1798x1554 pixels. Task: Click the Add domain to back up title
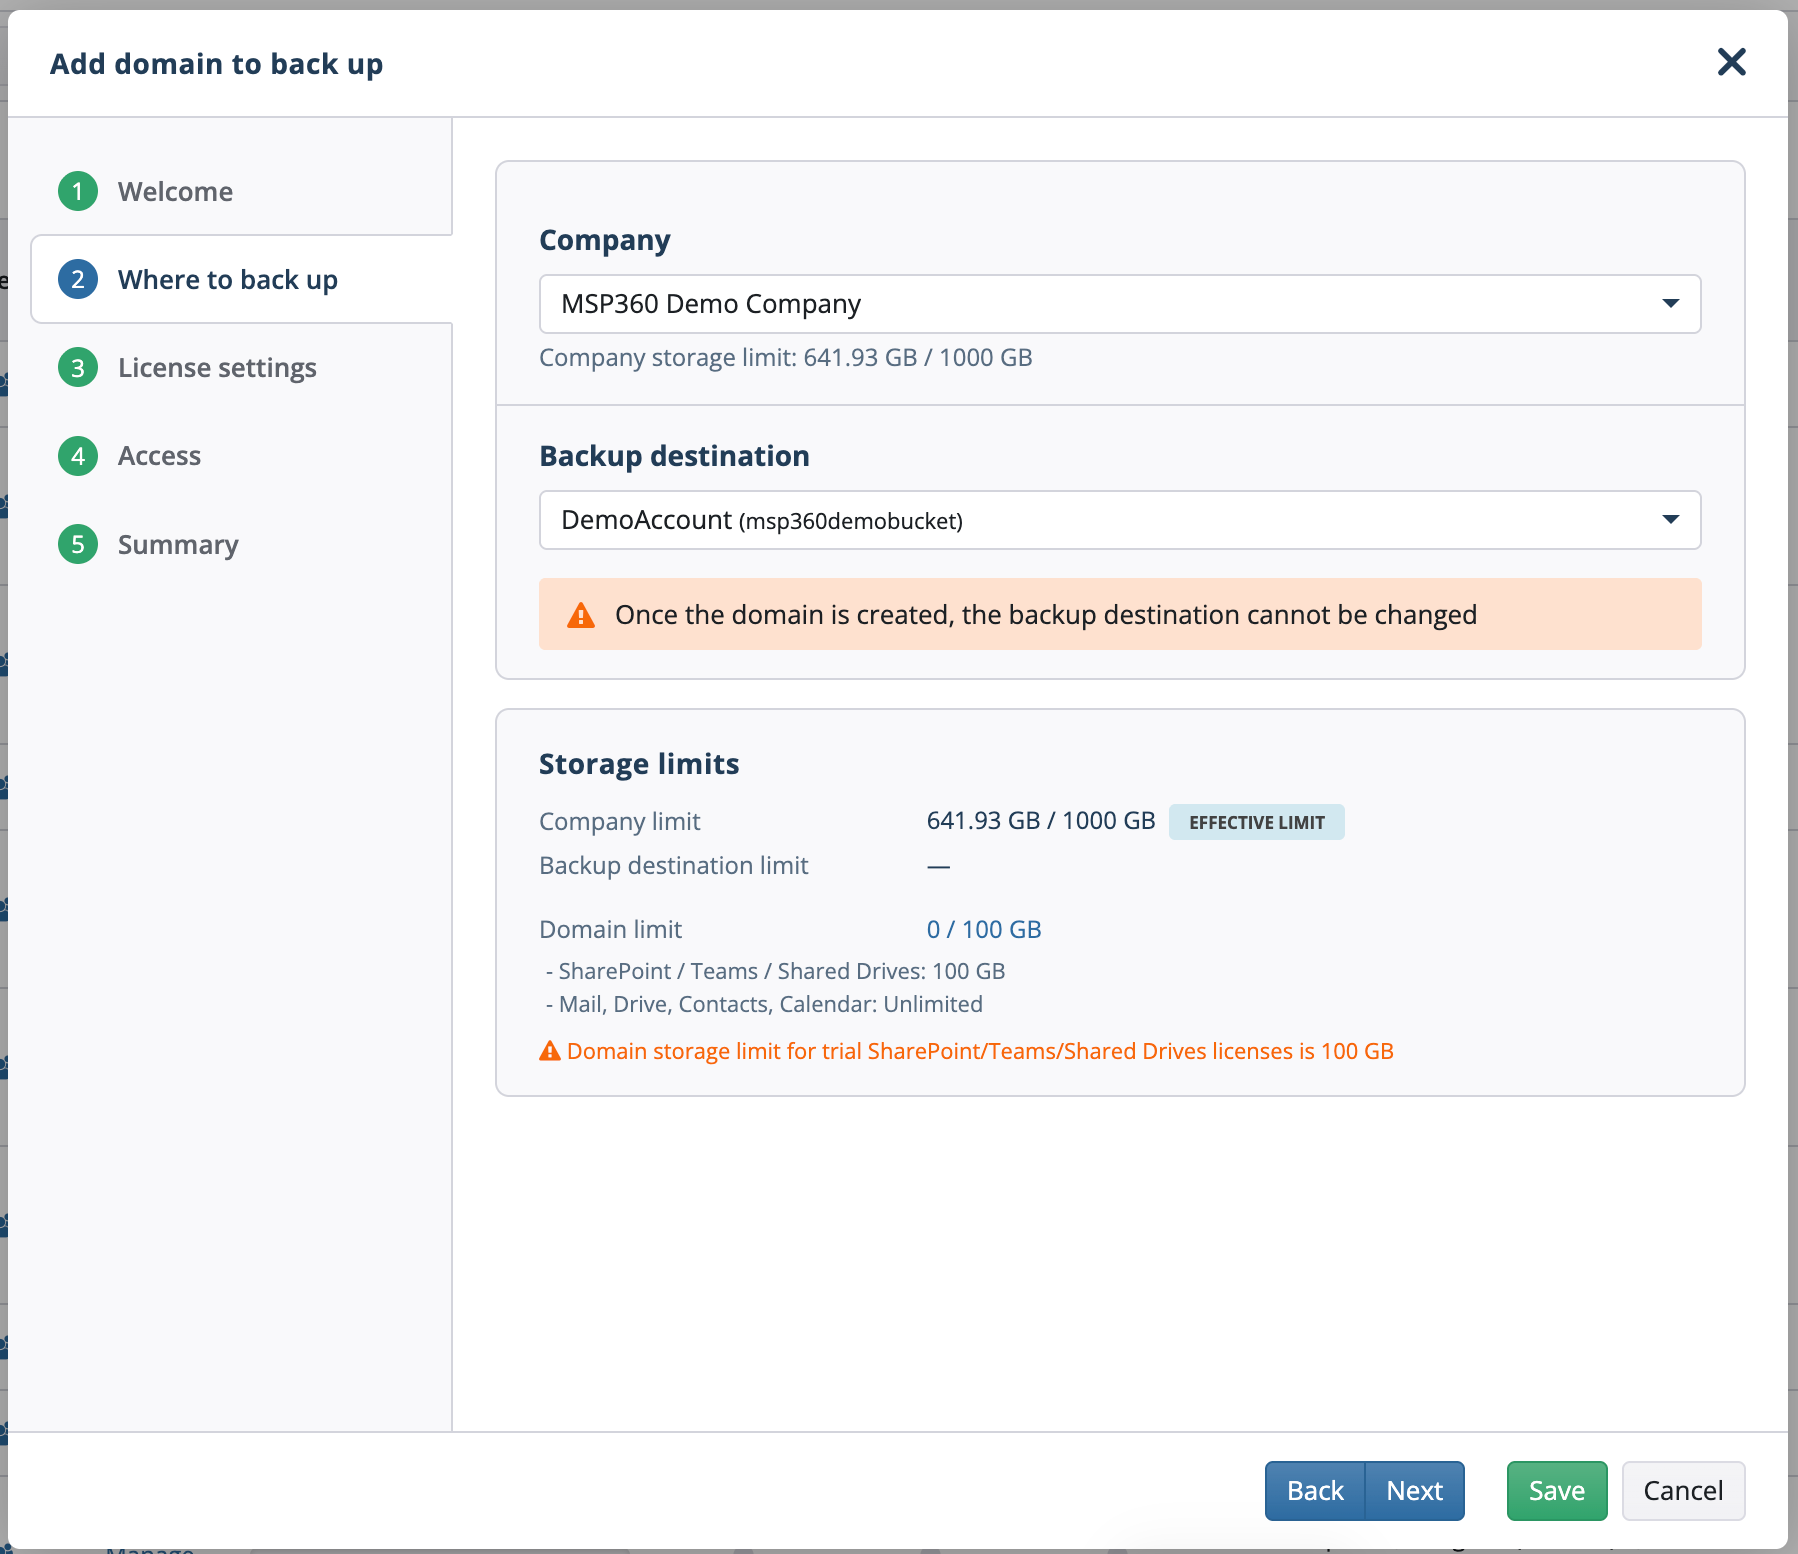[x=217, y=64]
